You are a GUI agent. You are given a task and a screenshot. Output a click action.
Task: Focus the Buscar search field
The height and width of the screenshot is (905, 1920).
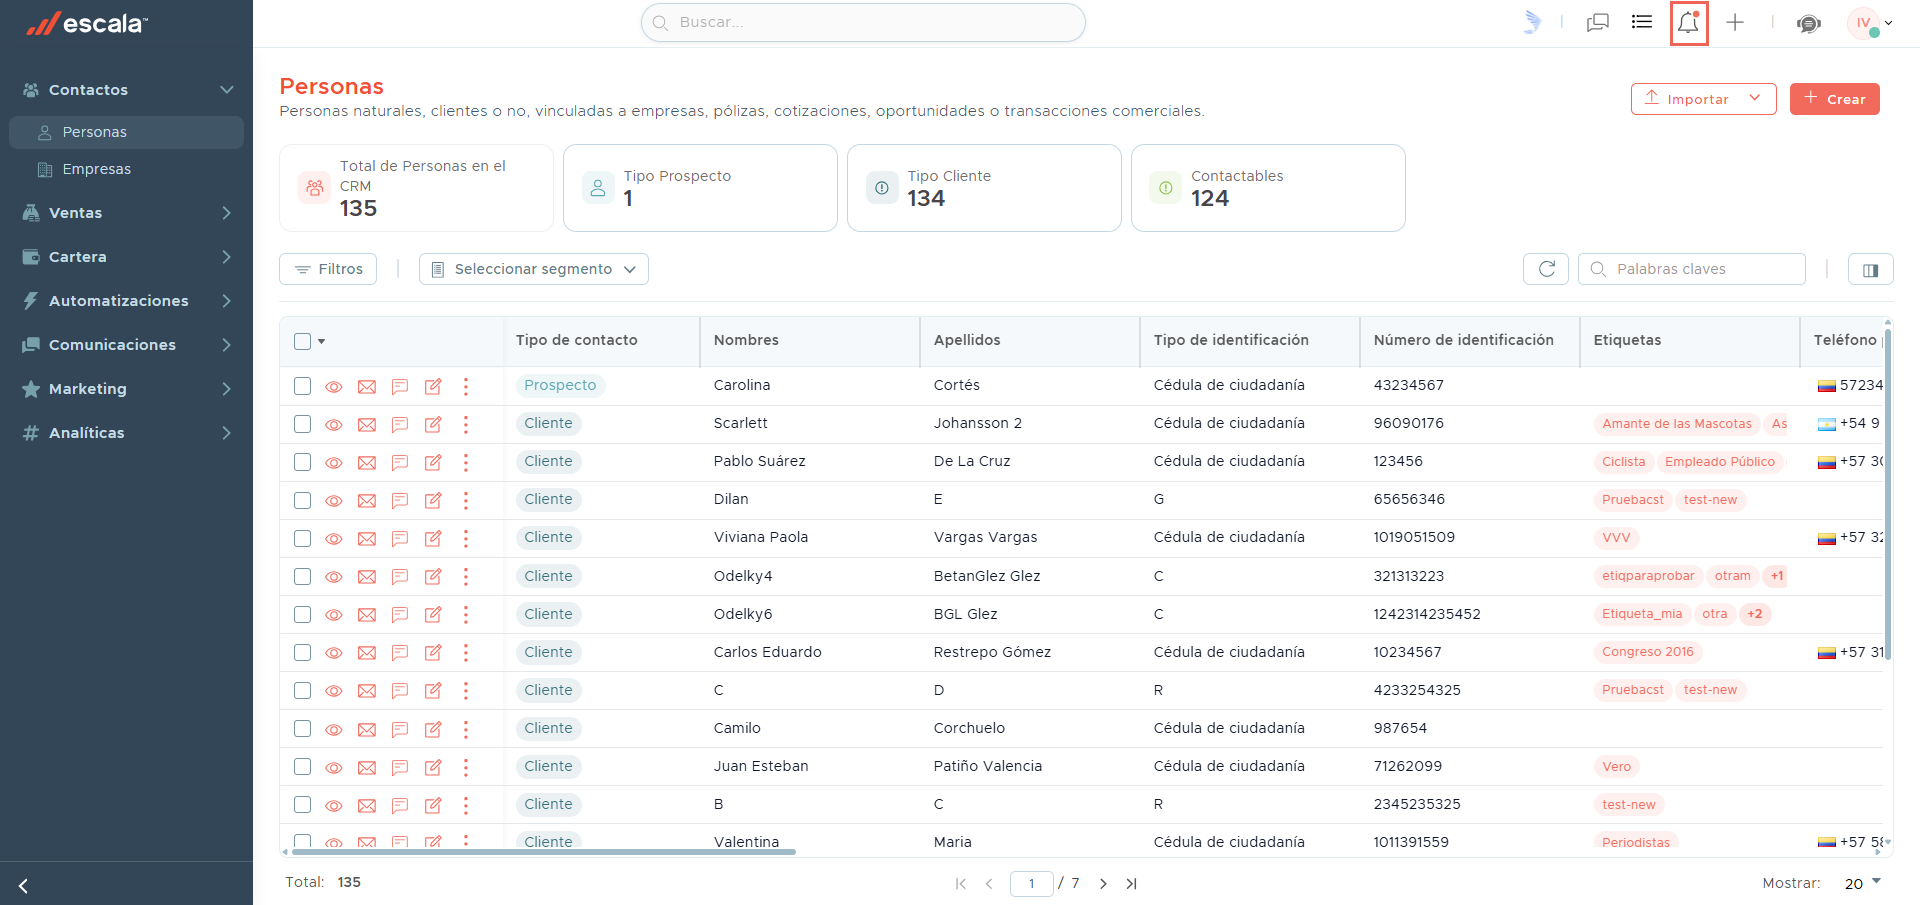(x=863, y=23)
